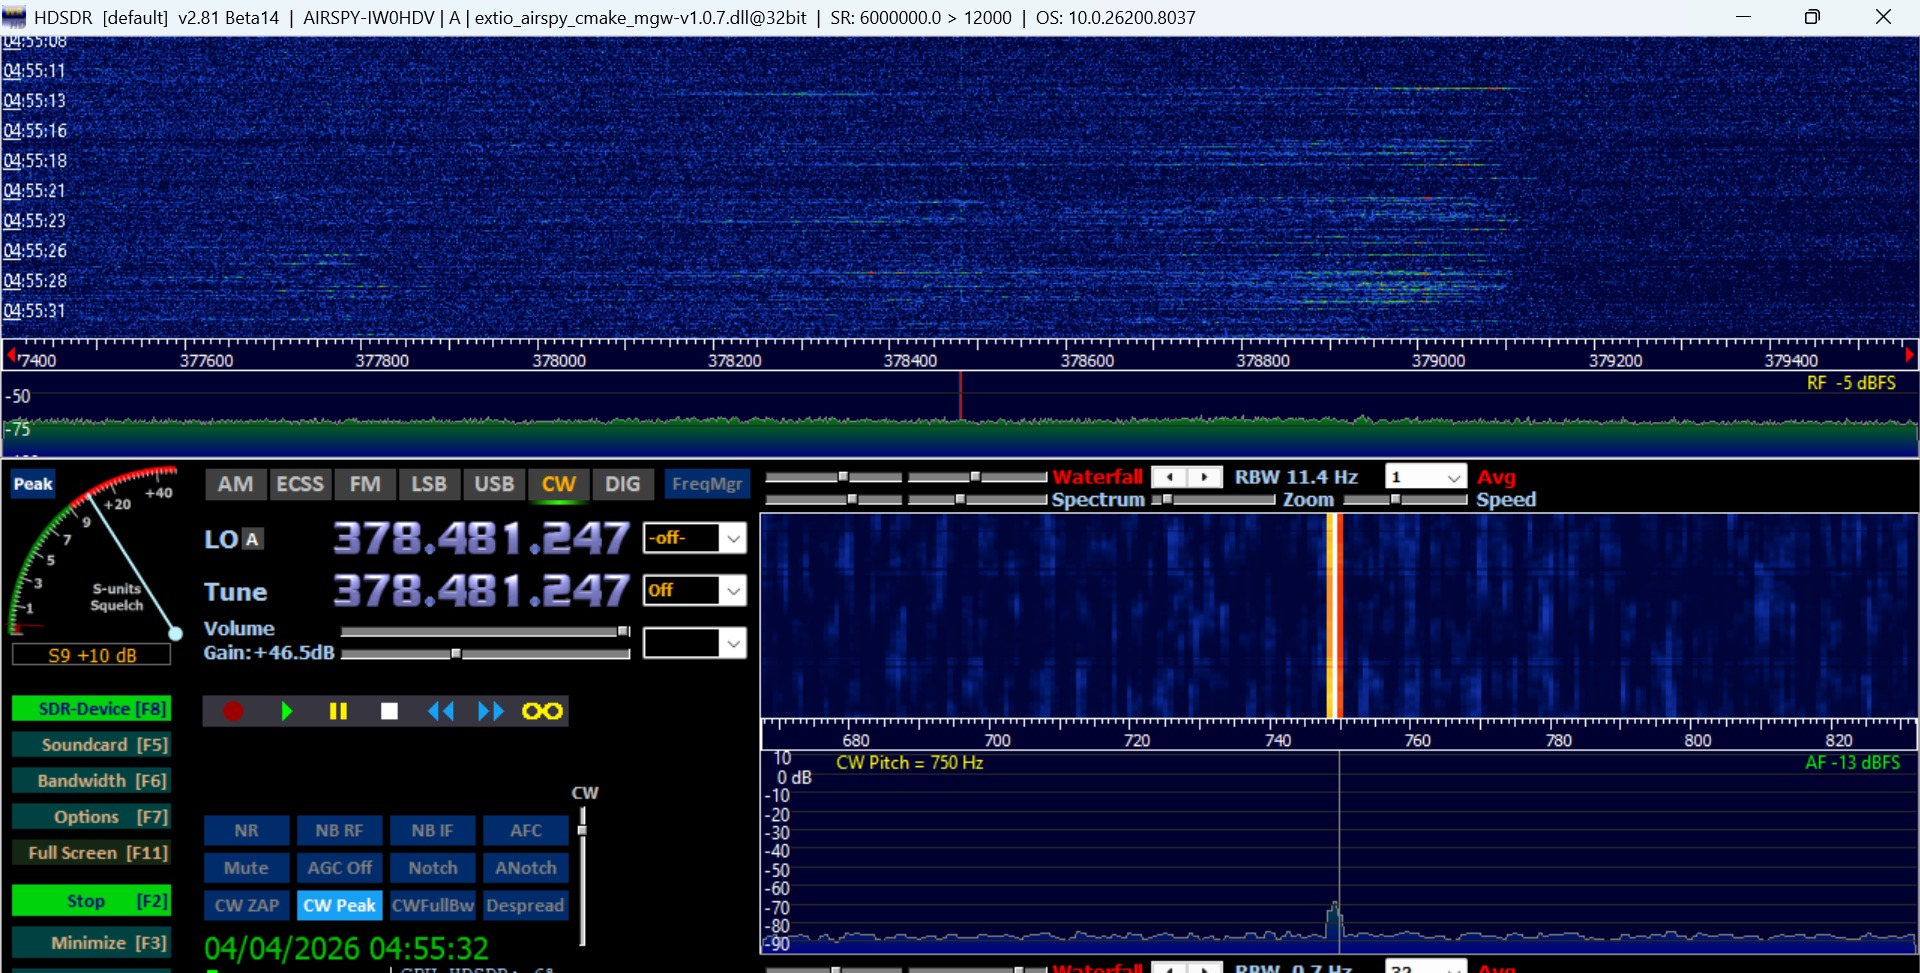
Task: Pause playback with the yellow pause icon
Action: point(338,711)
